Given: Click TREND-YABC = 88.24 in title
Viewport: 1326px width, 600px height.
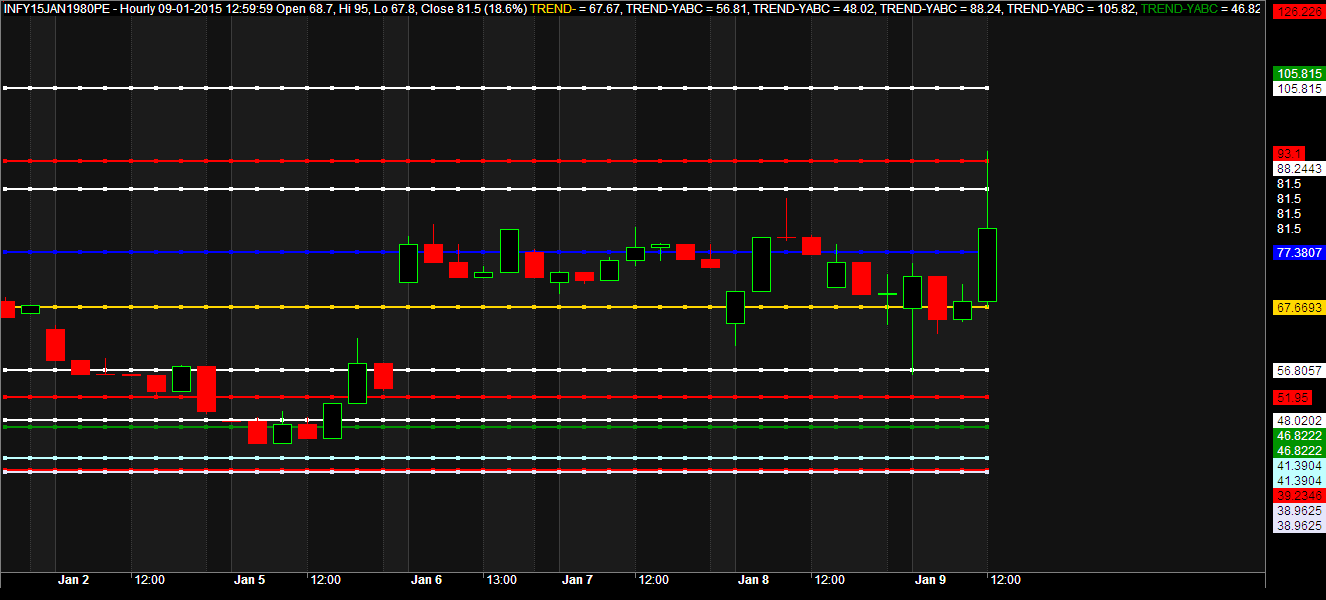Looking at the screenshot, I should pos(940,8).
